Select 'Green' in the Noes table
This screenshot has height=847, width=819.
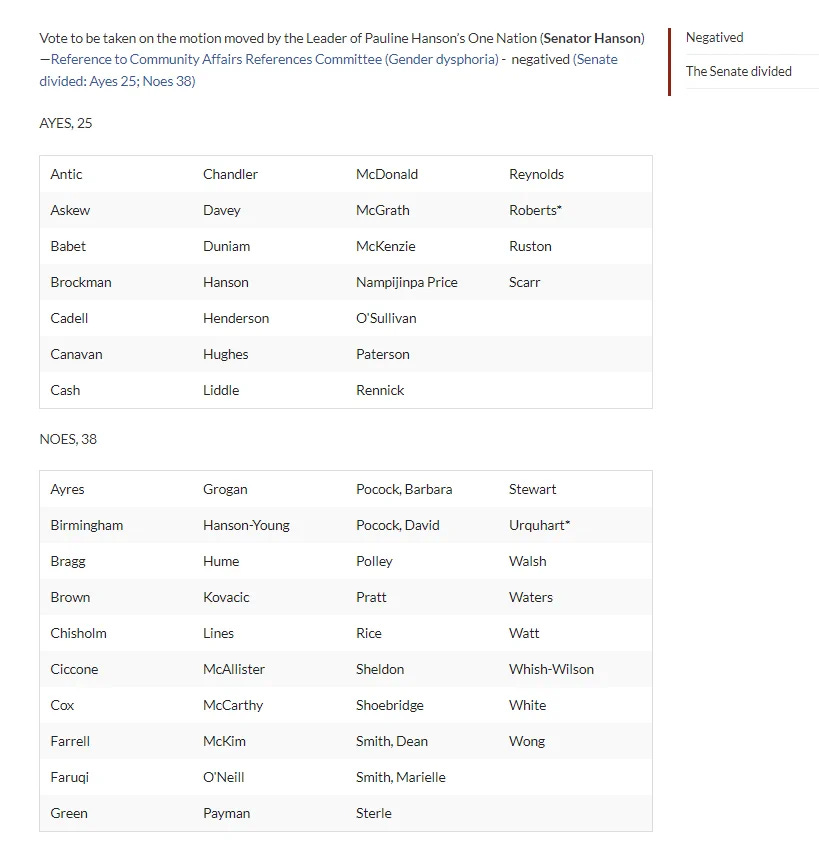click(69, 814)
